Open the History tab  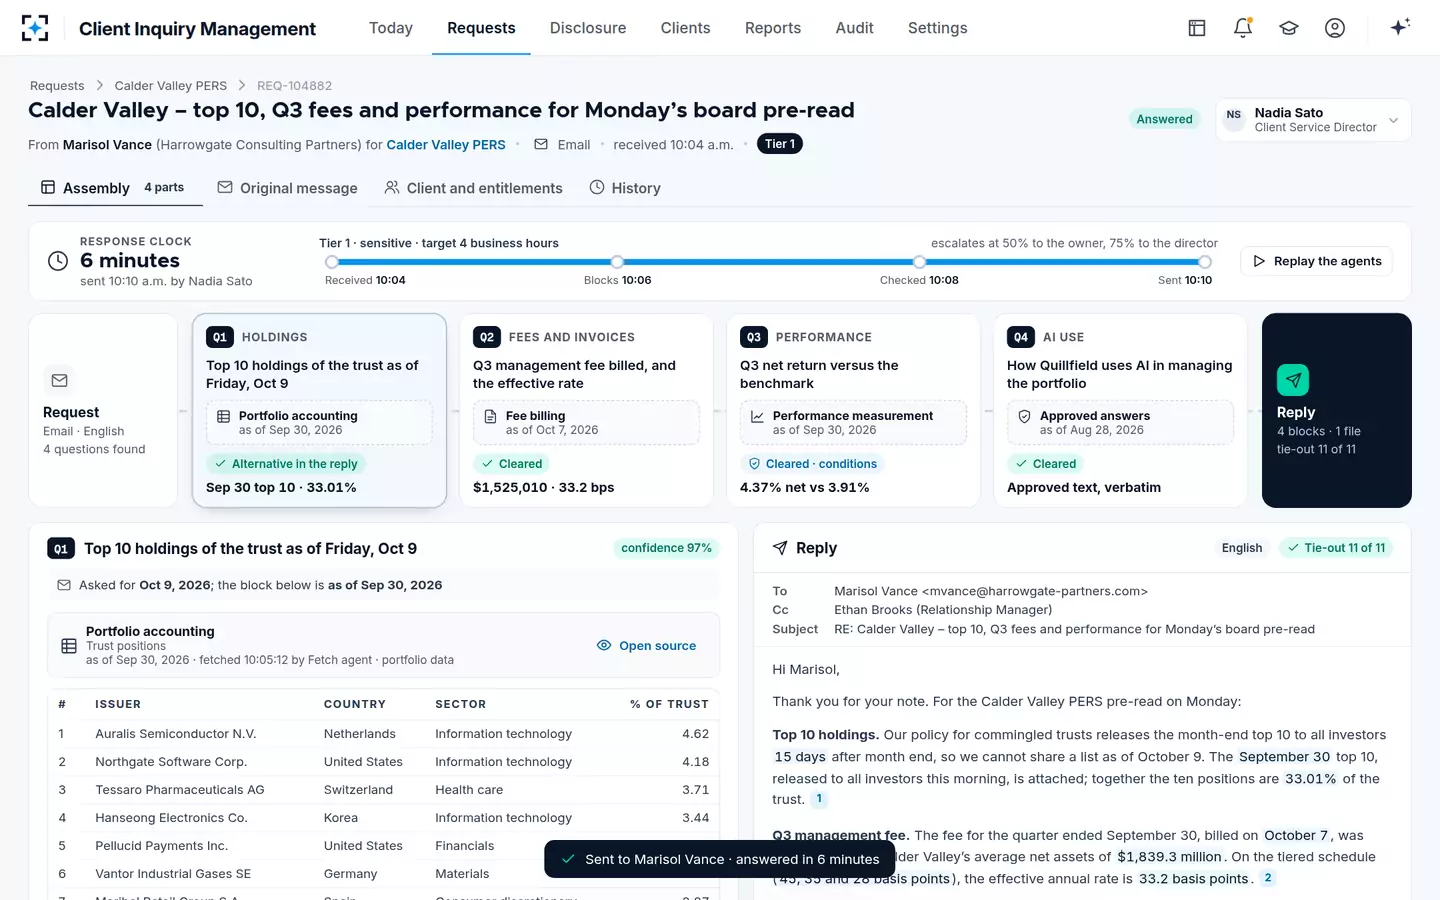click(625, 188)
